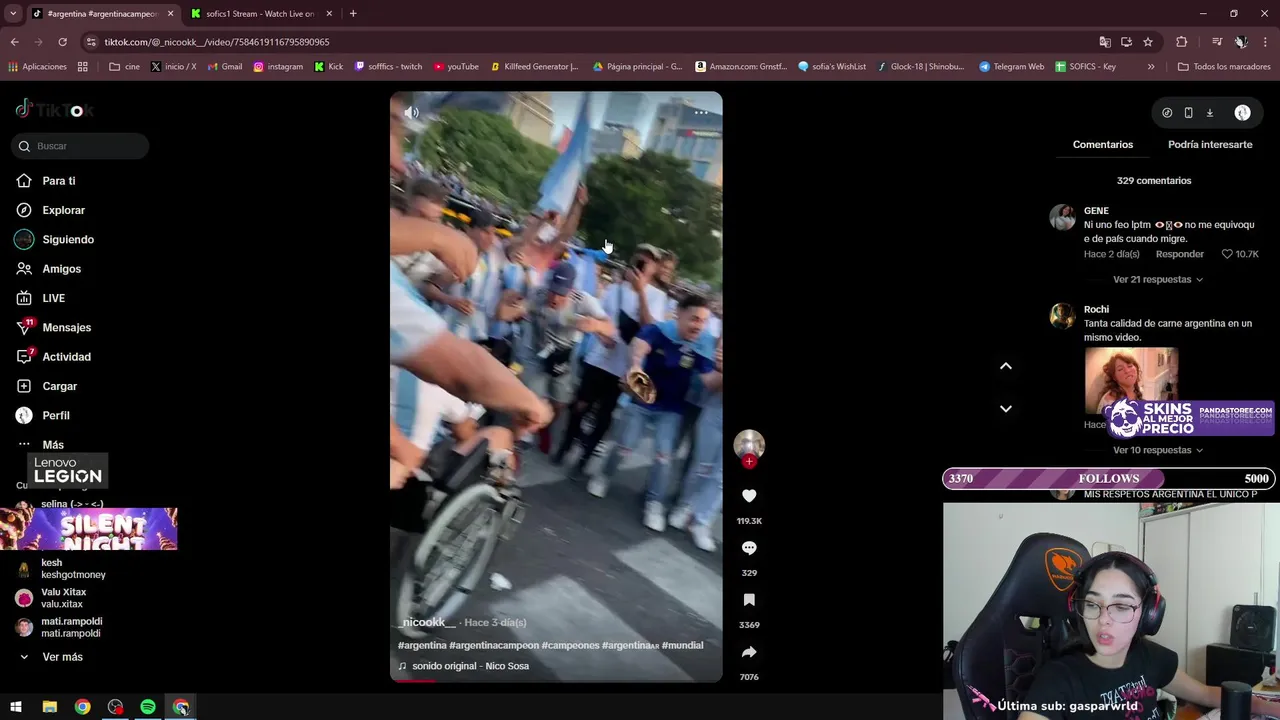
Task: Open the _nicookk__ username link
Action: click(x=427, y=622)
